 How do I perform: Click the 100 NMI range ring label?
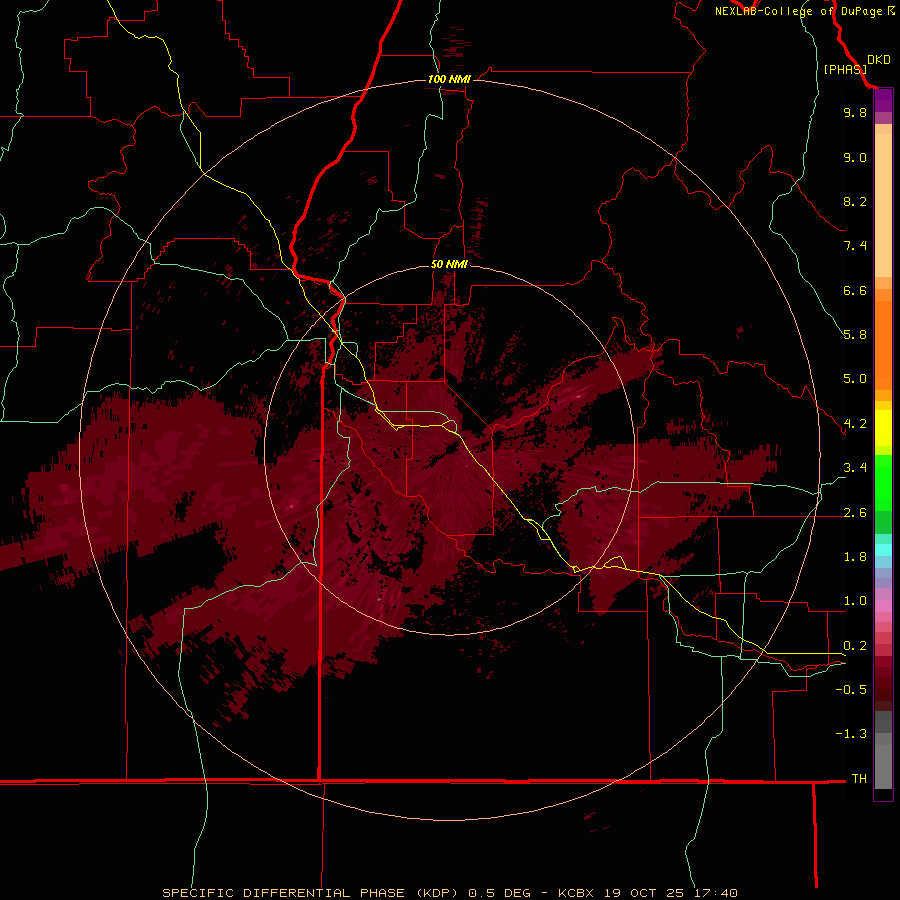[x=449, y=79]
